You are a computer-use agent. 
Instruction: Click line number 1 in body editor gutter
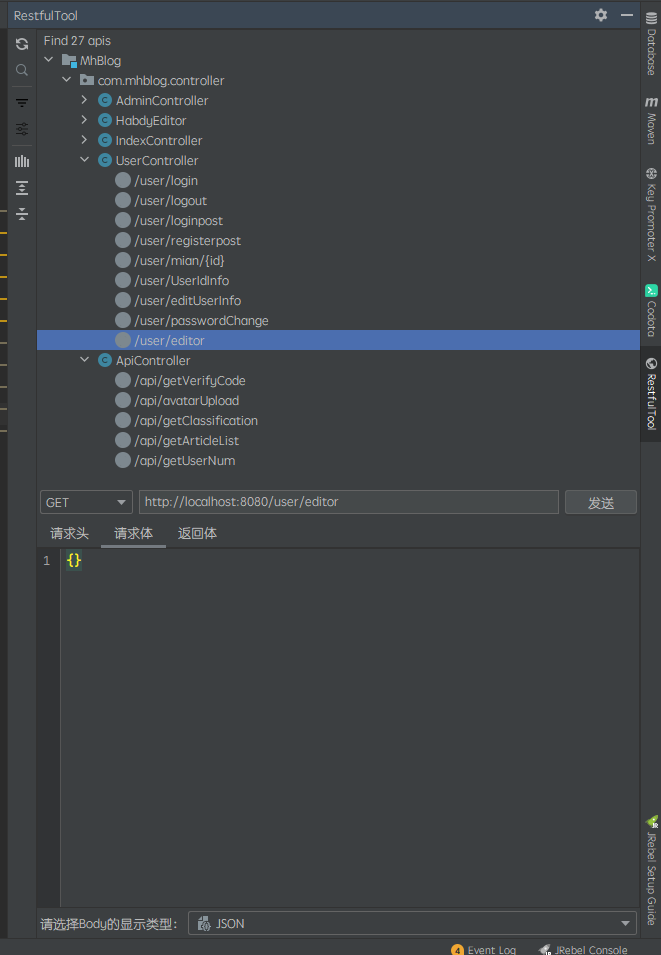click(47, 560)
